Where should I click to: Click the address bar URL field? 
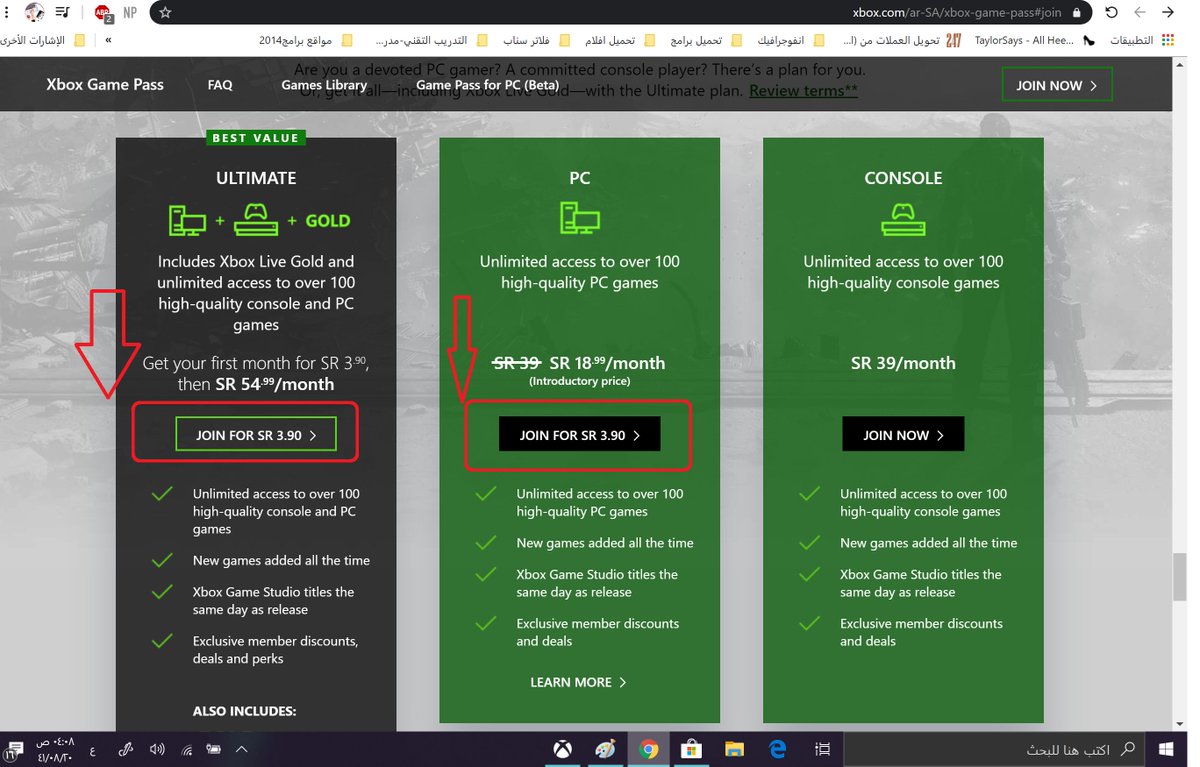click(620, 13)
